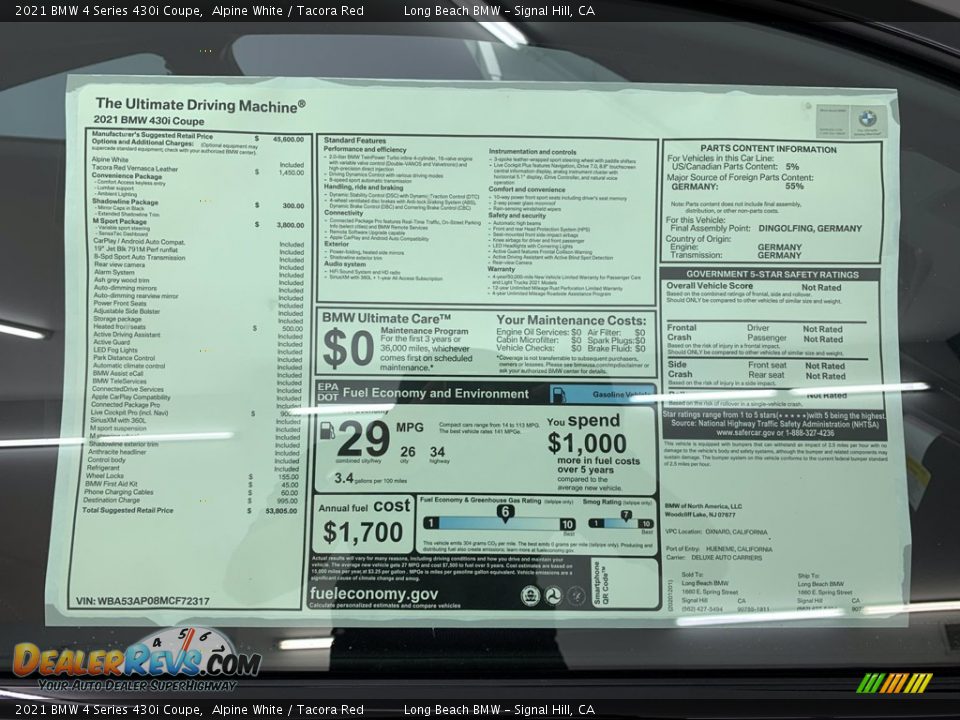Select the Fuel Economy rating 6 marker
Screen dimensions: 960x720
coord(505,513)
